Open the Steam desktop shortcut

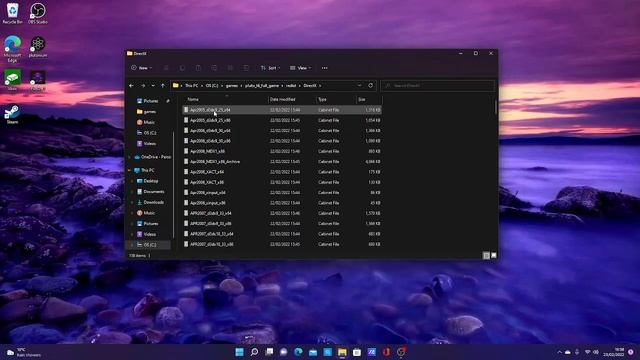click(12, 114)
